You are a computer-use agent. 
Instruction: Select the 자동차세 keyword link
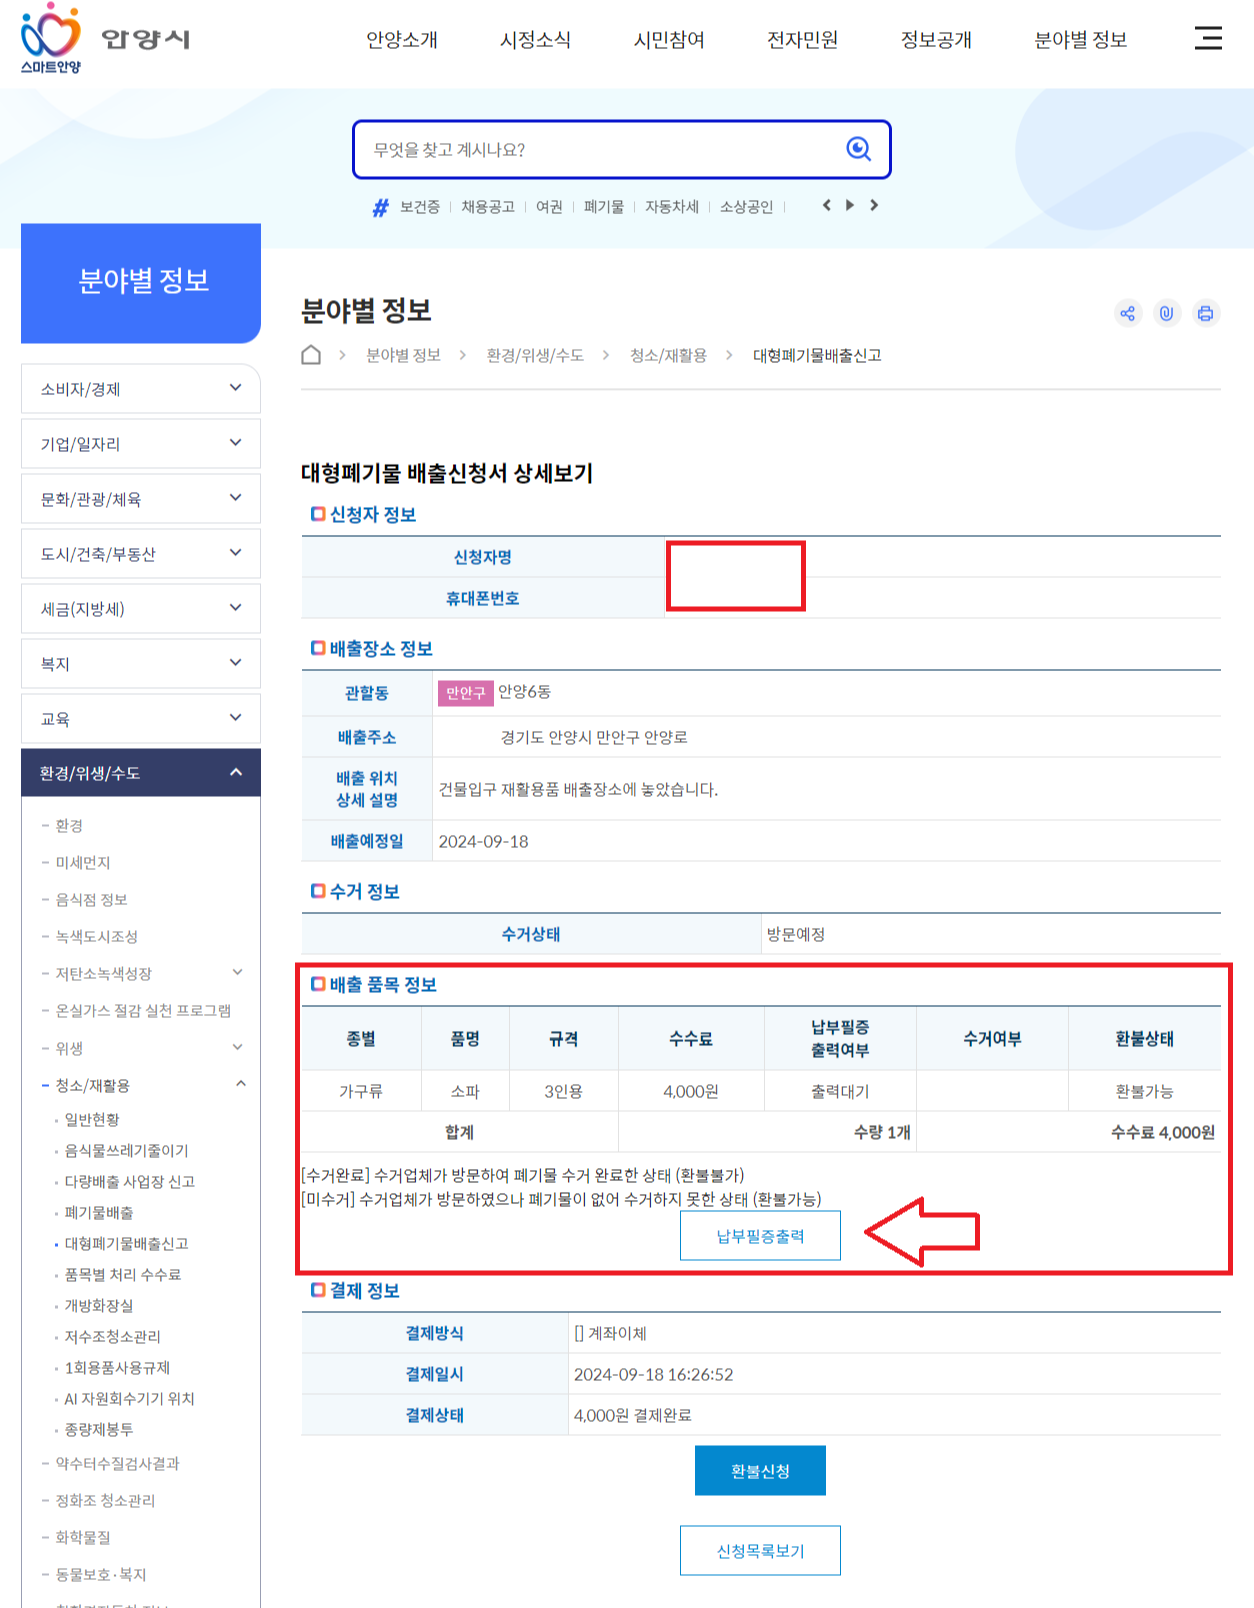coord(672,207)
